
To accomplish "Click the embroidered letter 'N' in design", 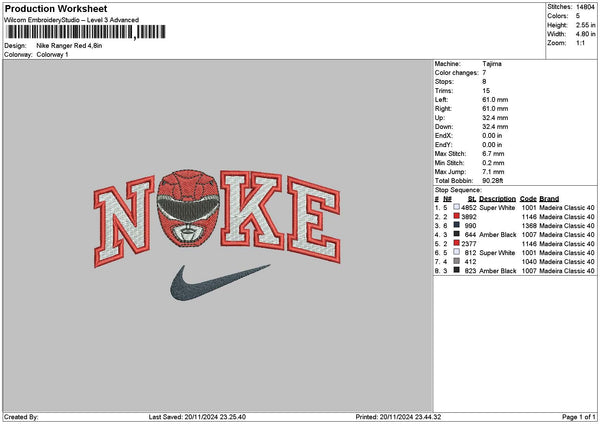I will (123, 222).
